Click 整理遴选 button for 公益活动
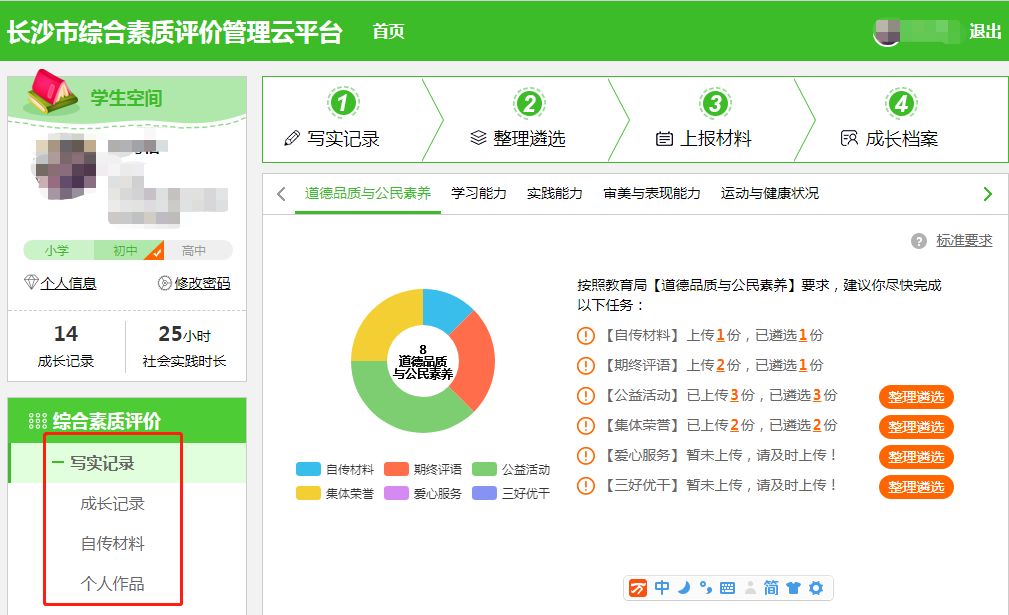 tap(915, 397)
